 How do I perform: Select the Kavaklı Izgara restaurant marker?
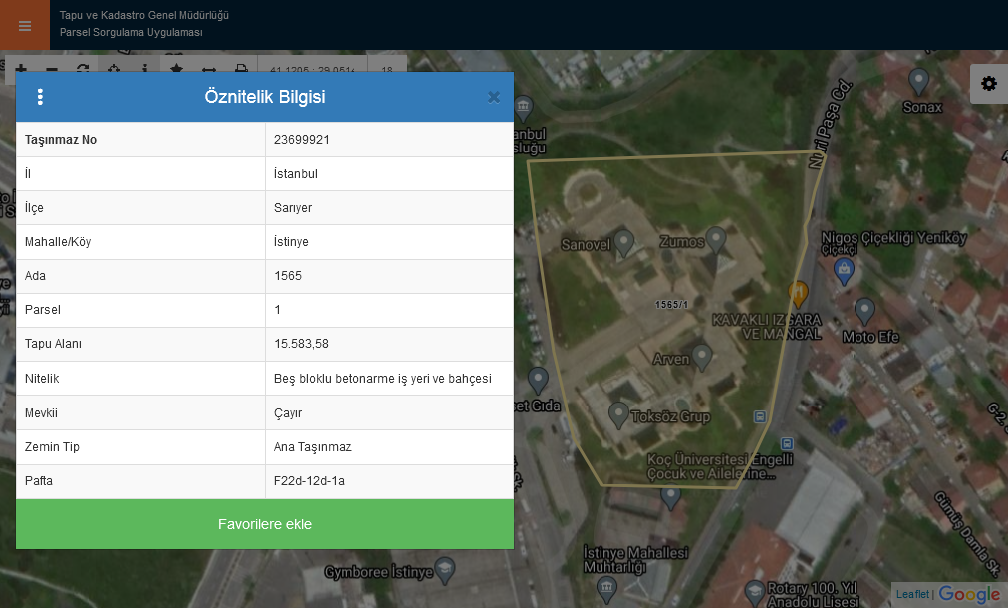point(798,294)
